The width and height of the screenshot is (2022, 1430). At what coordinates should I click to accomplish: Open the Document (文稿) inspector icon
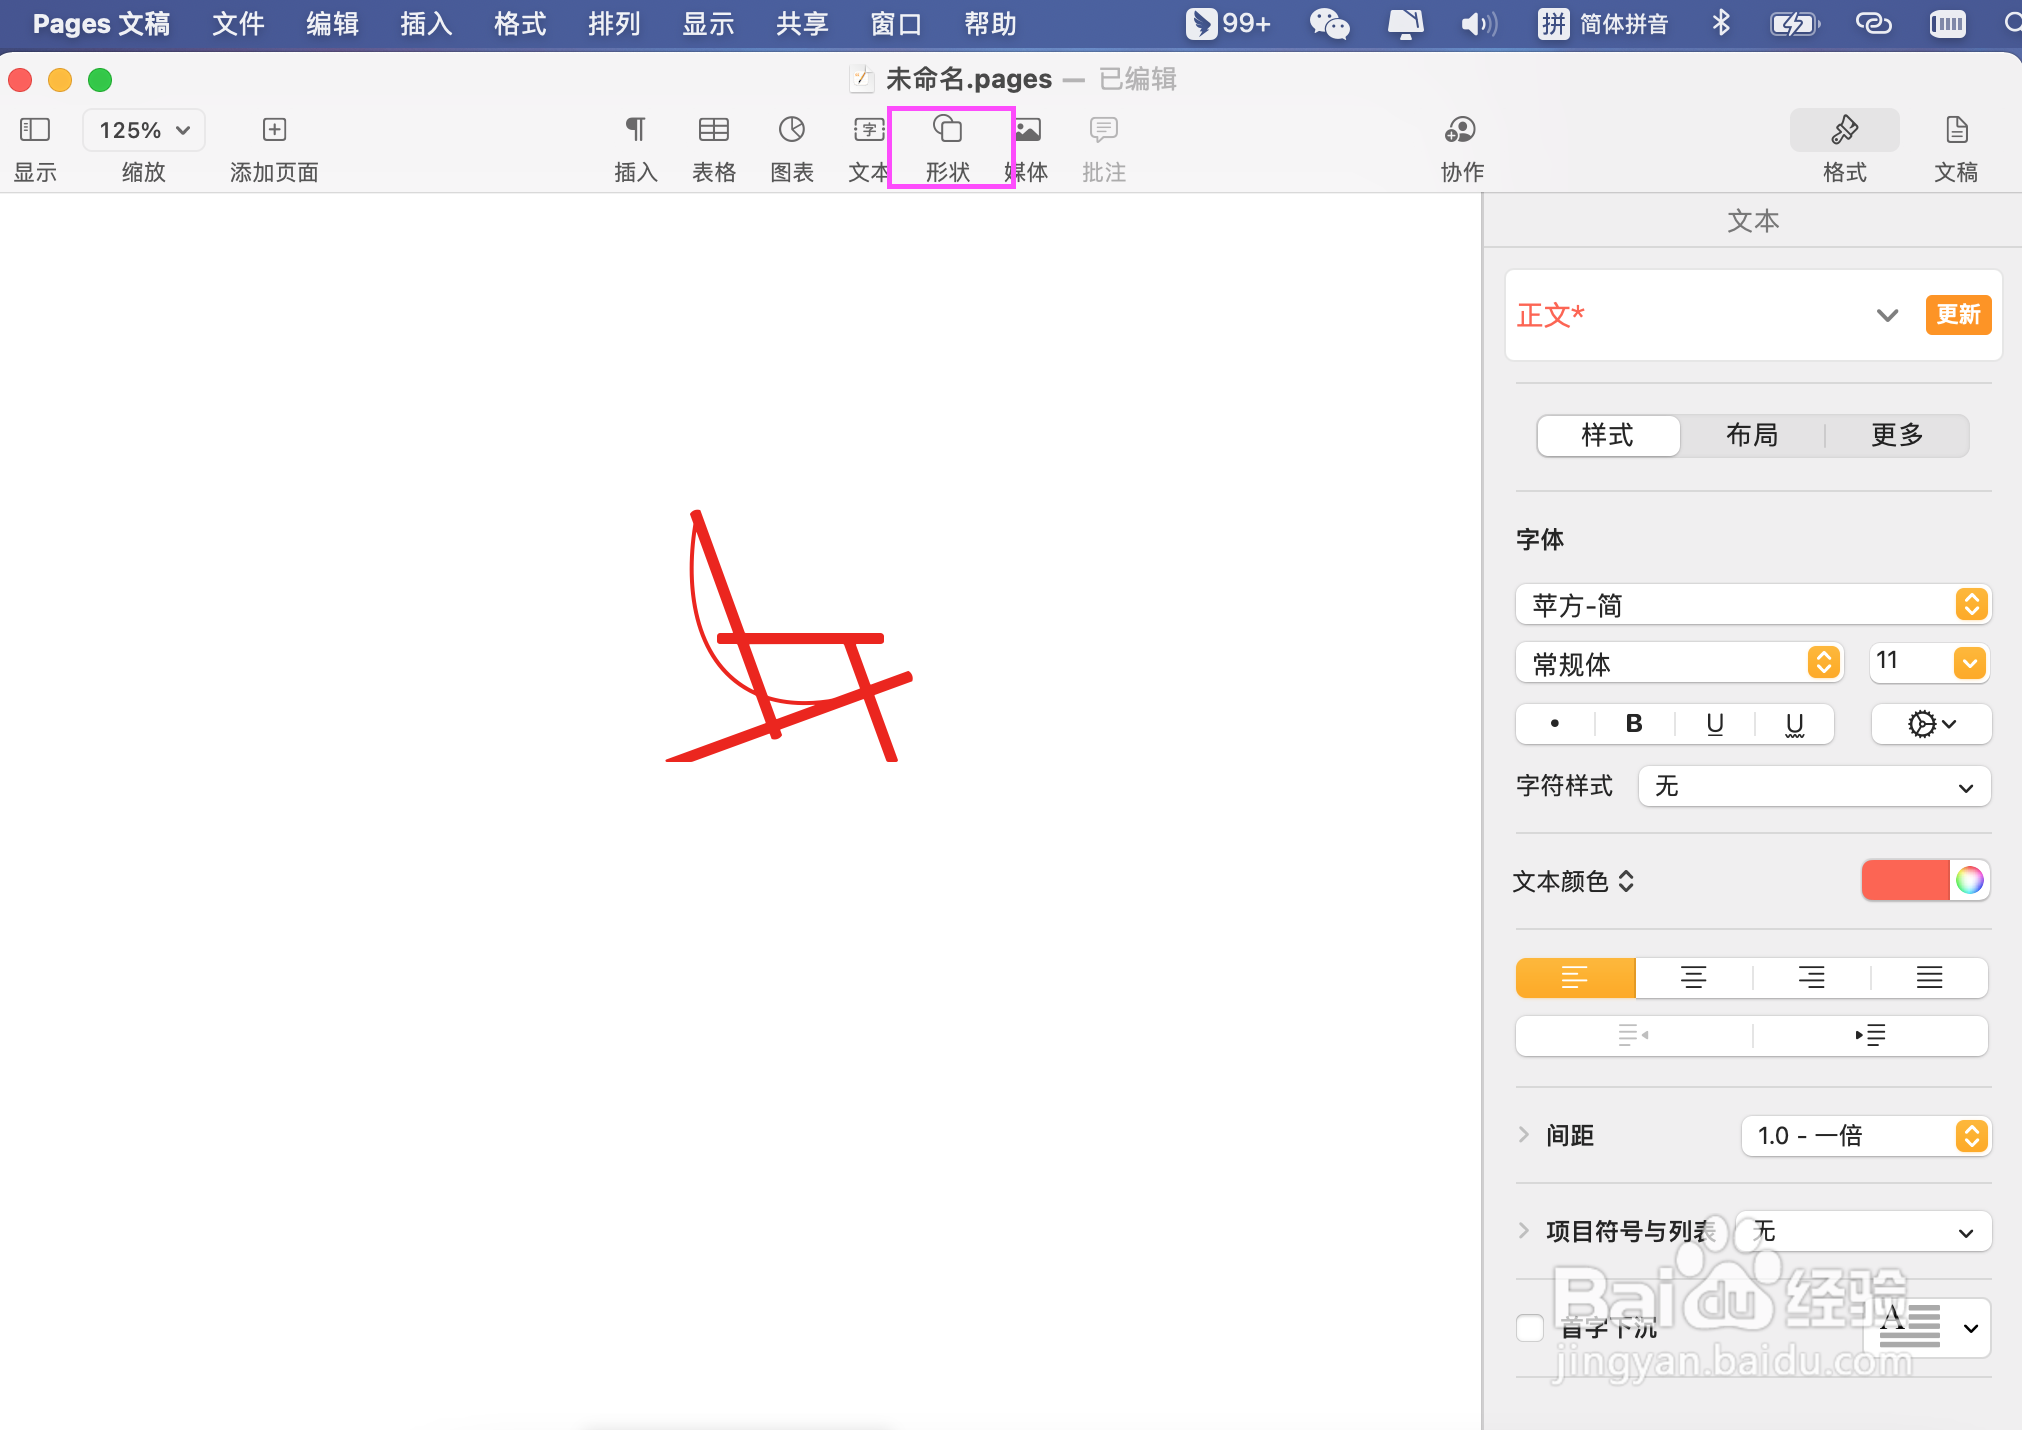[x=1955, y=130]
